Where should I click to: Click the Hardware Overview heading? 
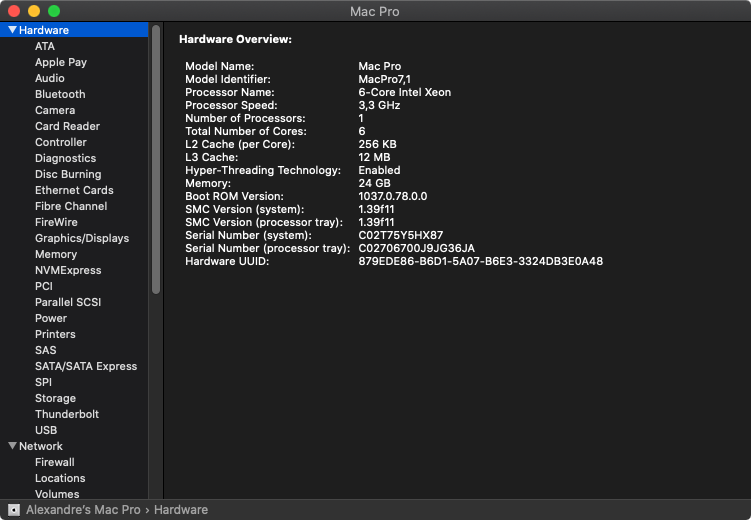point(235,39)
